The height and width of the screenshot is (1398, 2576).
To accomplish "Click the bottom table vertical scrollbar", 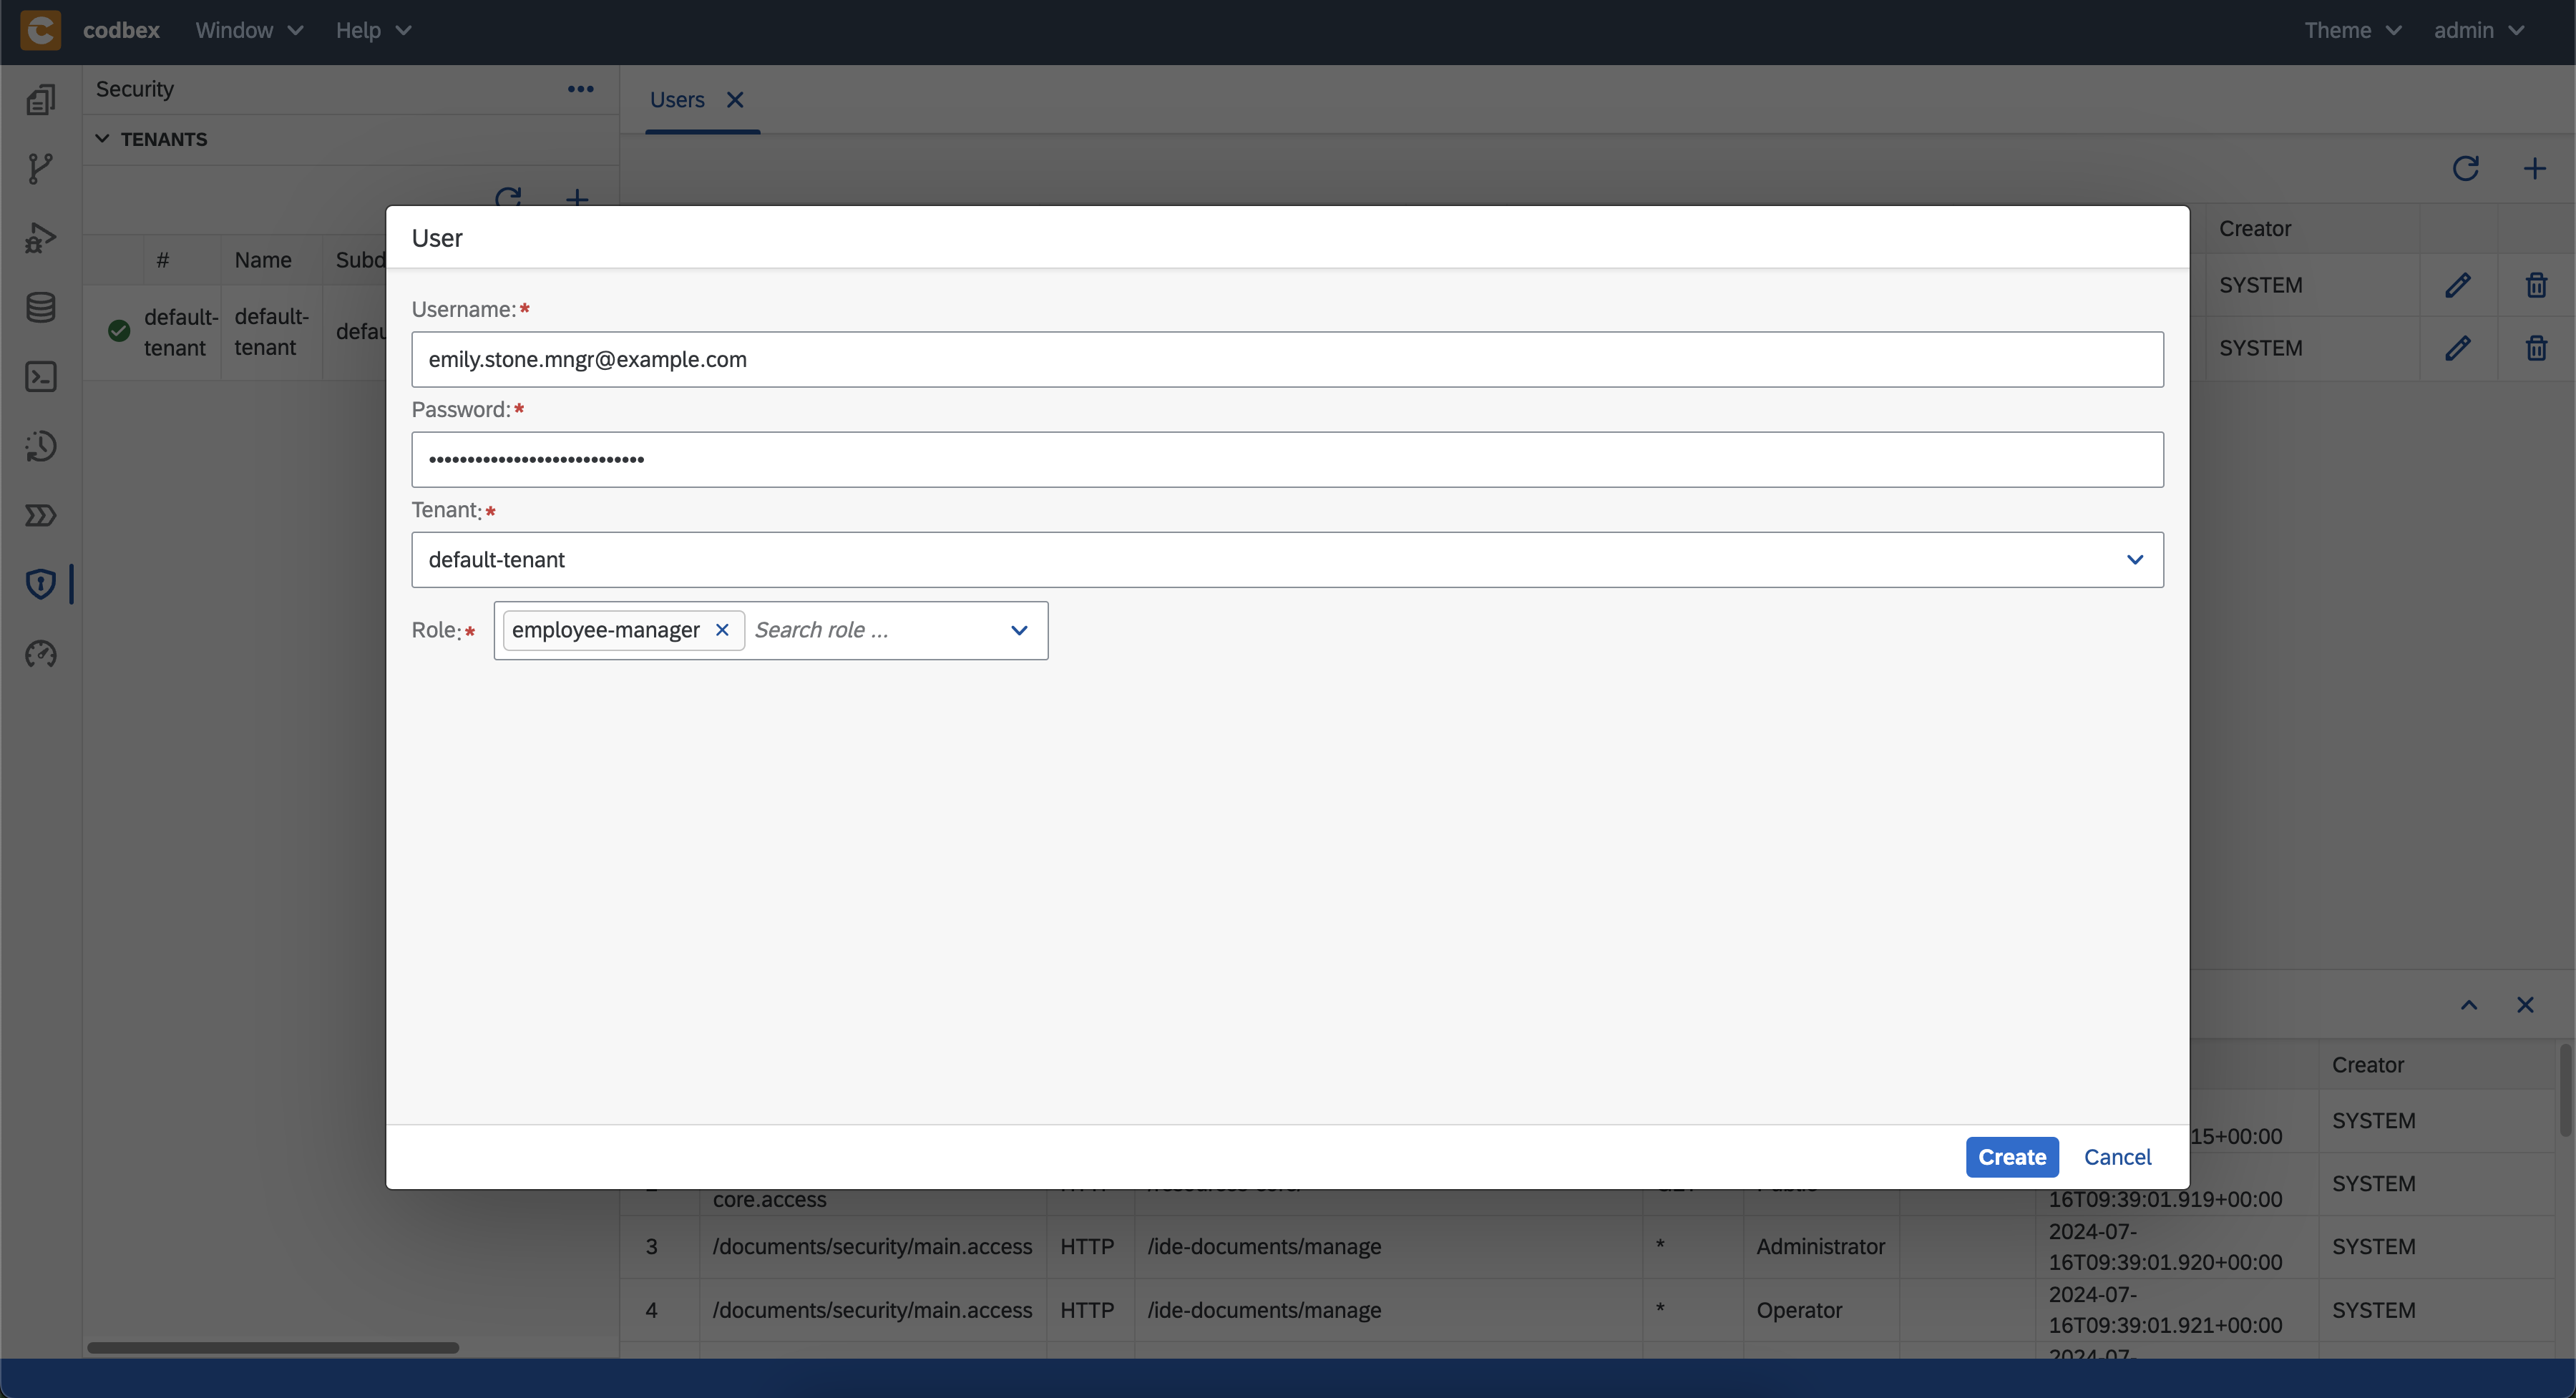I will click(x=2565, y=1090).
